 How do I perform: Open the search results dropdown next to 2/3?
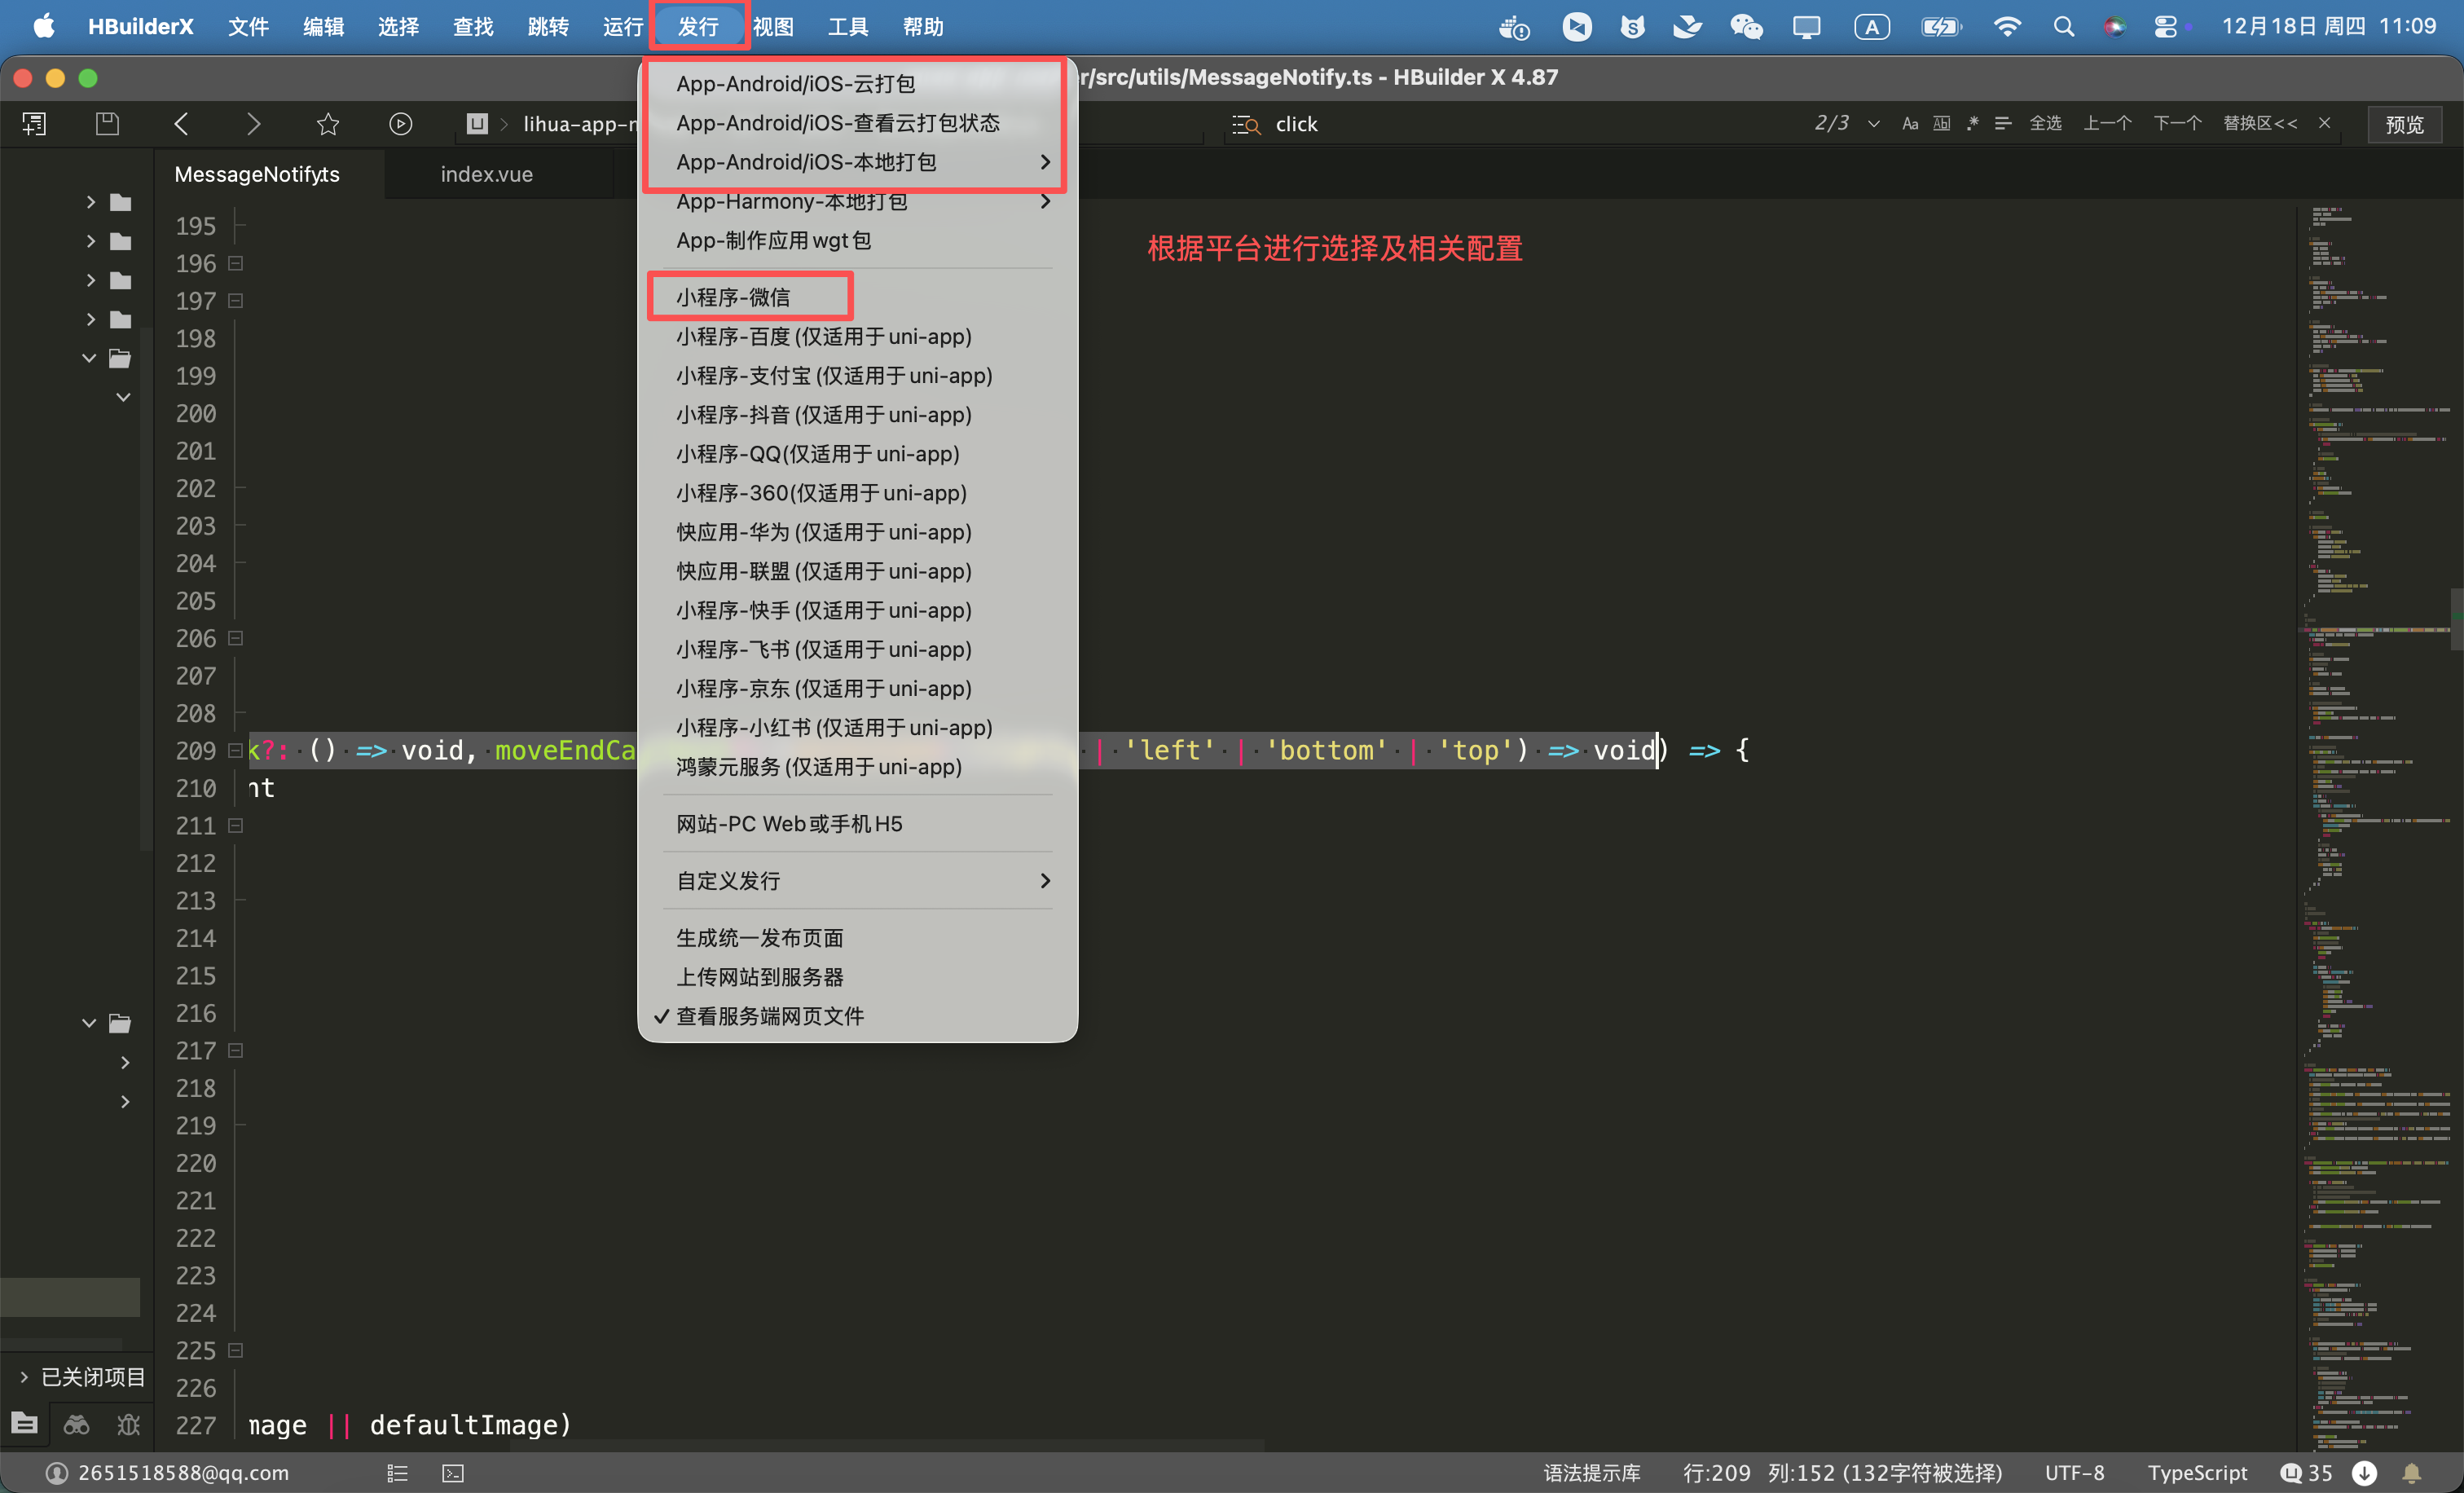coord(1874,123)
